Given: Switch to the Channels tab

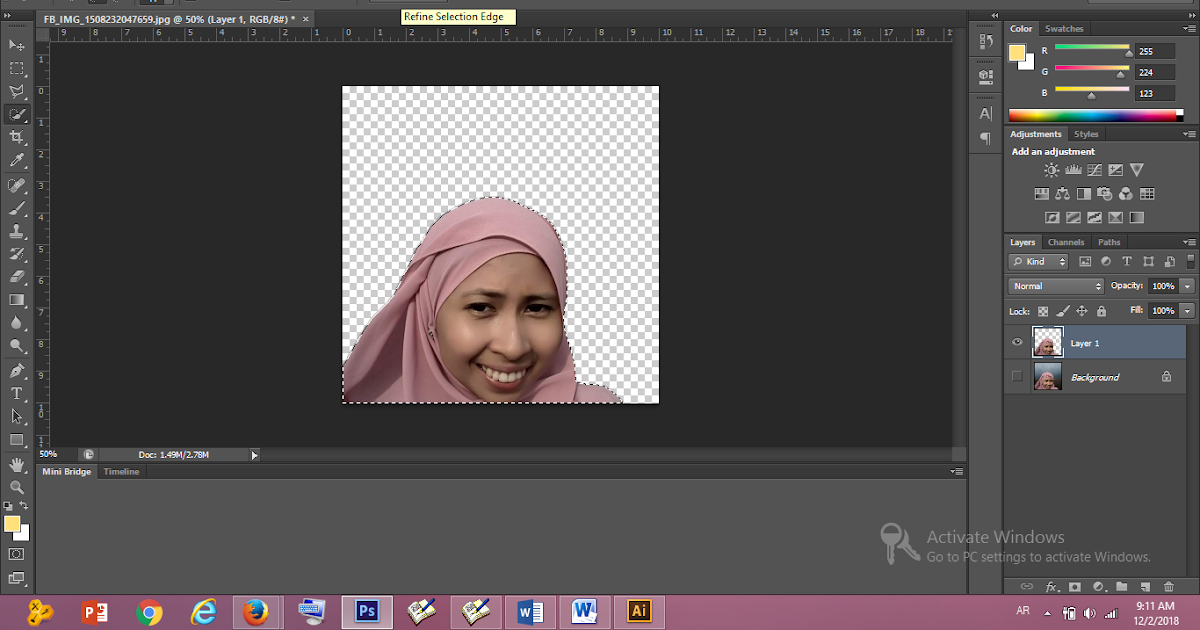Looking at the screenshot, I should (1065, 241).
